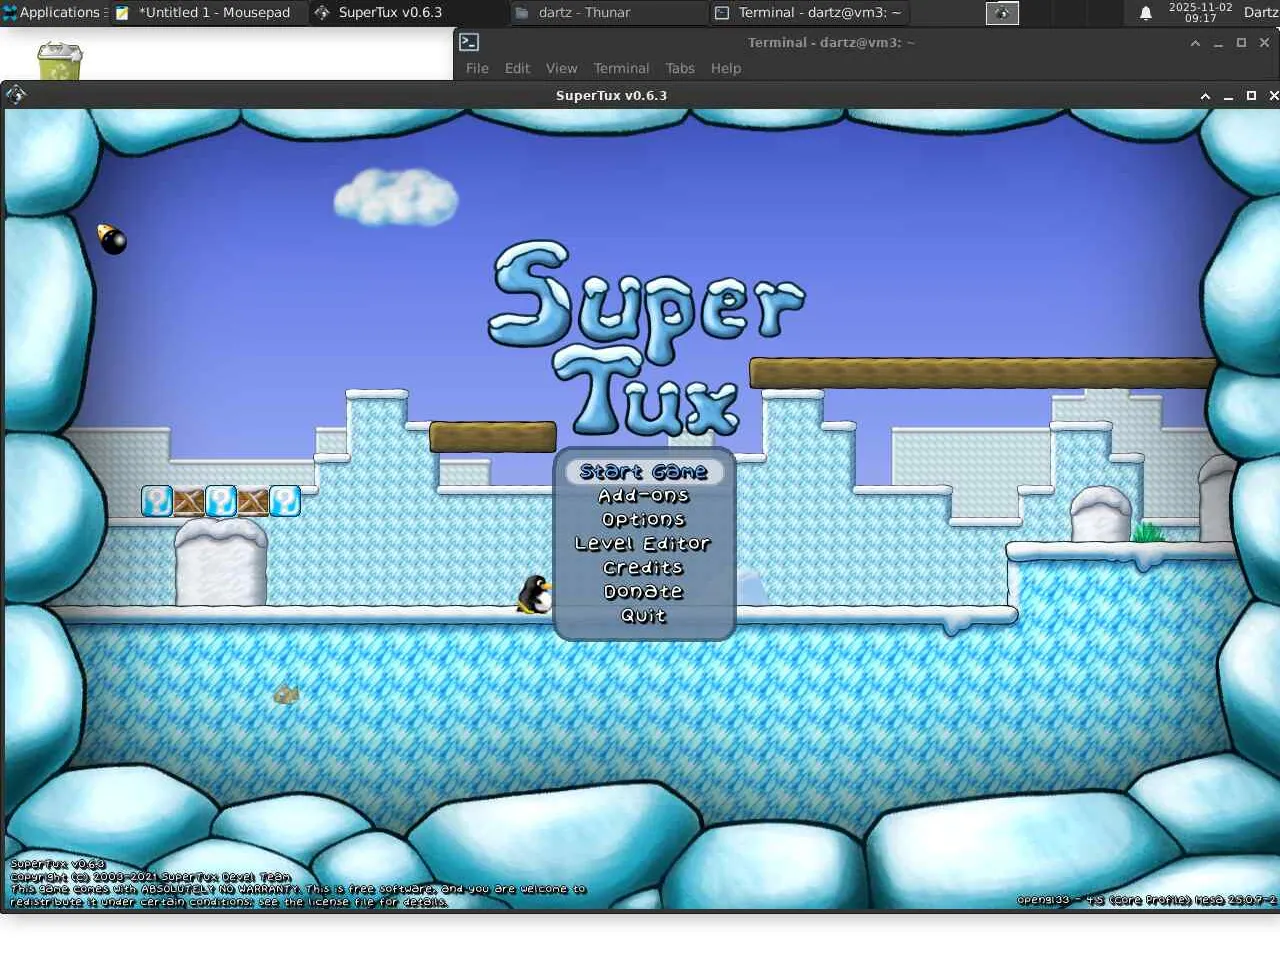1280x960 pixels.
Task: Click the SuperTux v0.6.3 window title text
Action: coord(611,96)
